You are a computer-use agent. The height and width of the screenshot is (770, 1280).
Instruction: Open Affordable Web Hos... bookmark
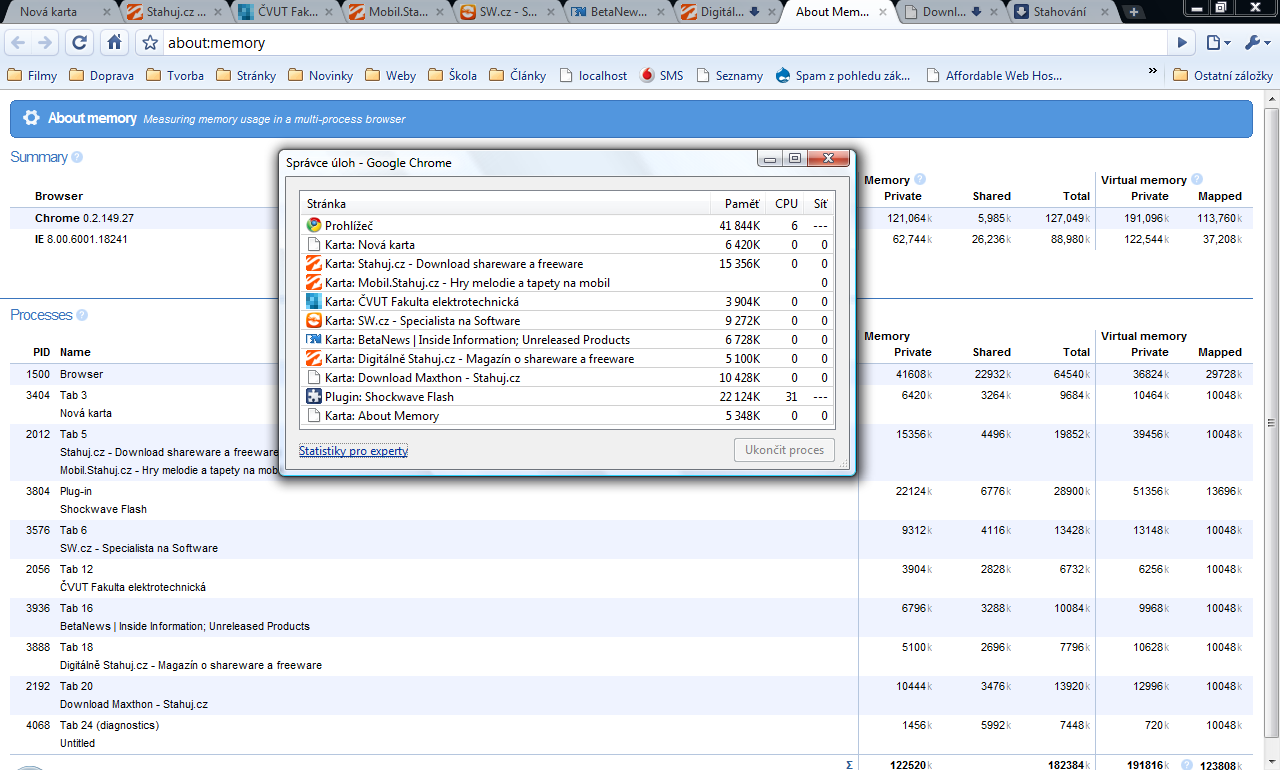[x=995, y=75]
